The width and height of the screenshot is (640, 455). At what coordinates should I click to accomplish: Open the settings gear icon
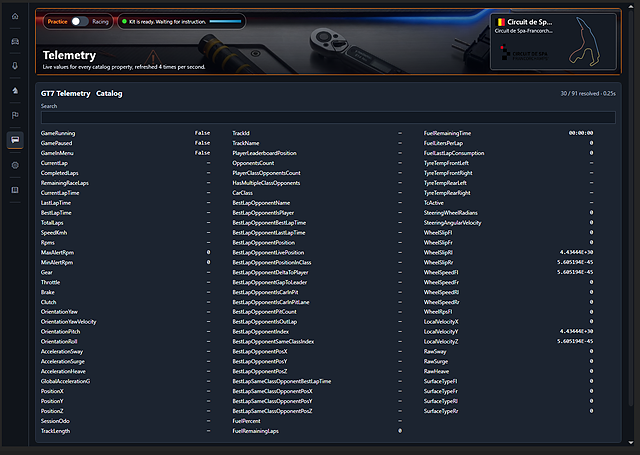pyautogui.click(x=15, y=165)
